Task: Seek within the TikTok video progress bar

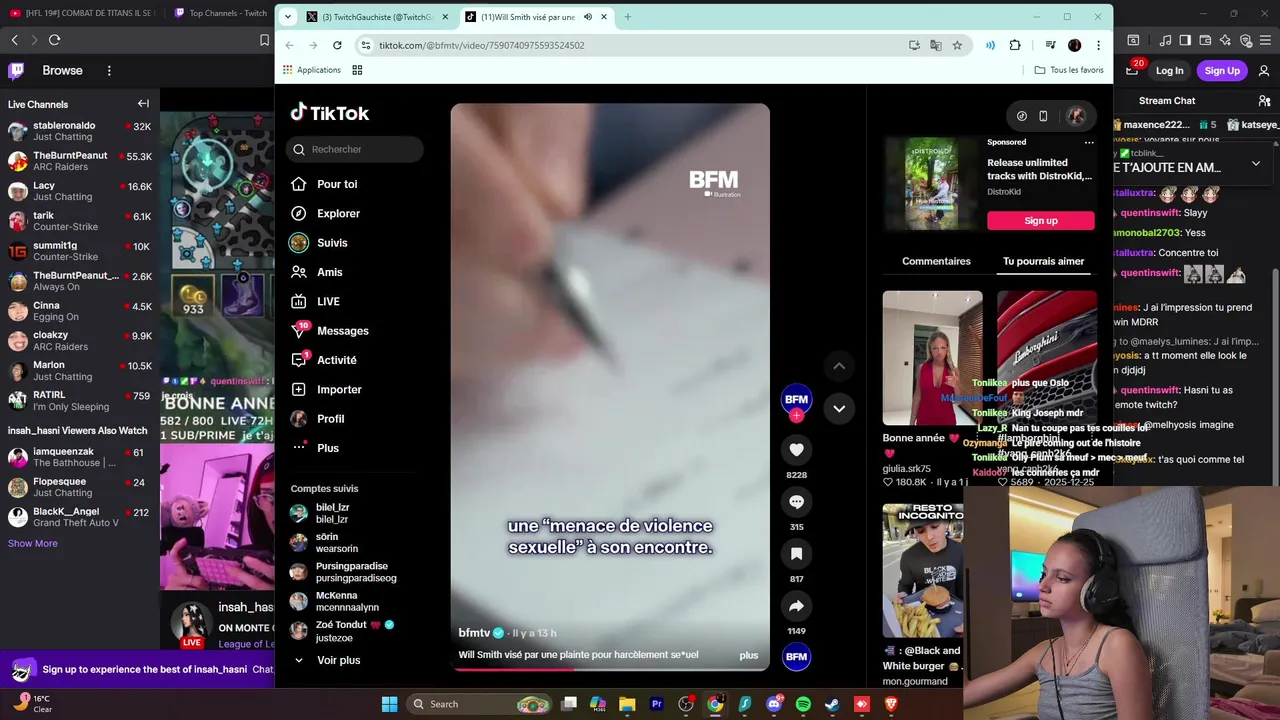Action: pyautogui.click(x=610, y=669)
